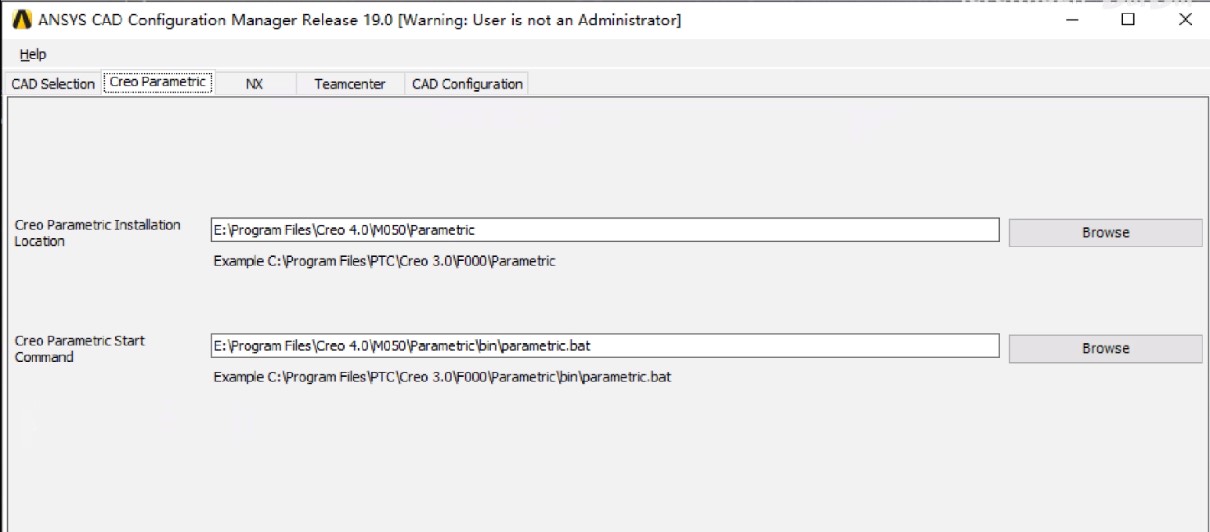Click the example text ending in parametric.bat

[442, 377]
